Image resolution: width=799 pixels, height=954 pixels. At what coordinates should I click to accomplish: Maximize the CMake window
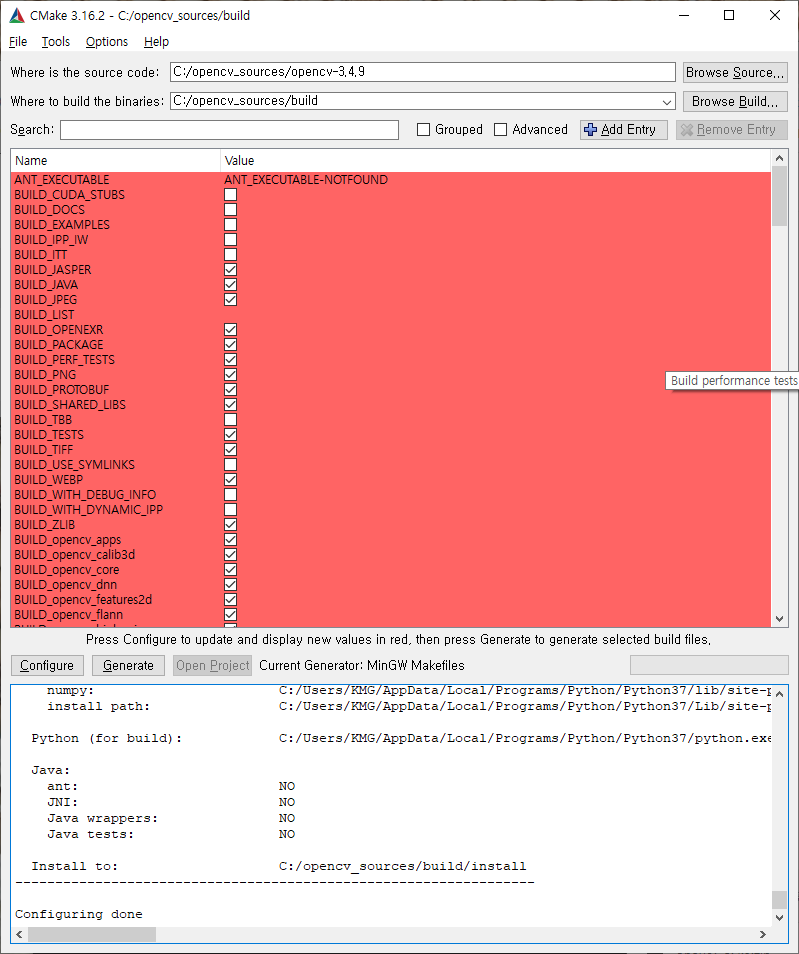[728, 15]
